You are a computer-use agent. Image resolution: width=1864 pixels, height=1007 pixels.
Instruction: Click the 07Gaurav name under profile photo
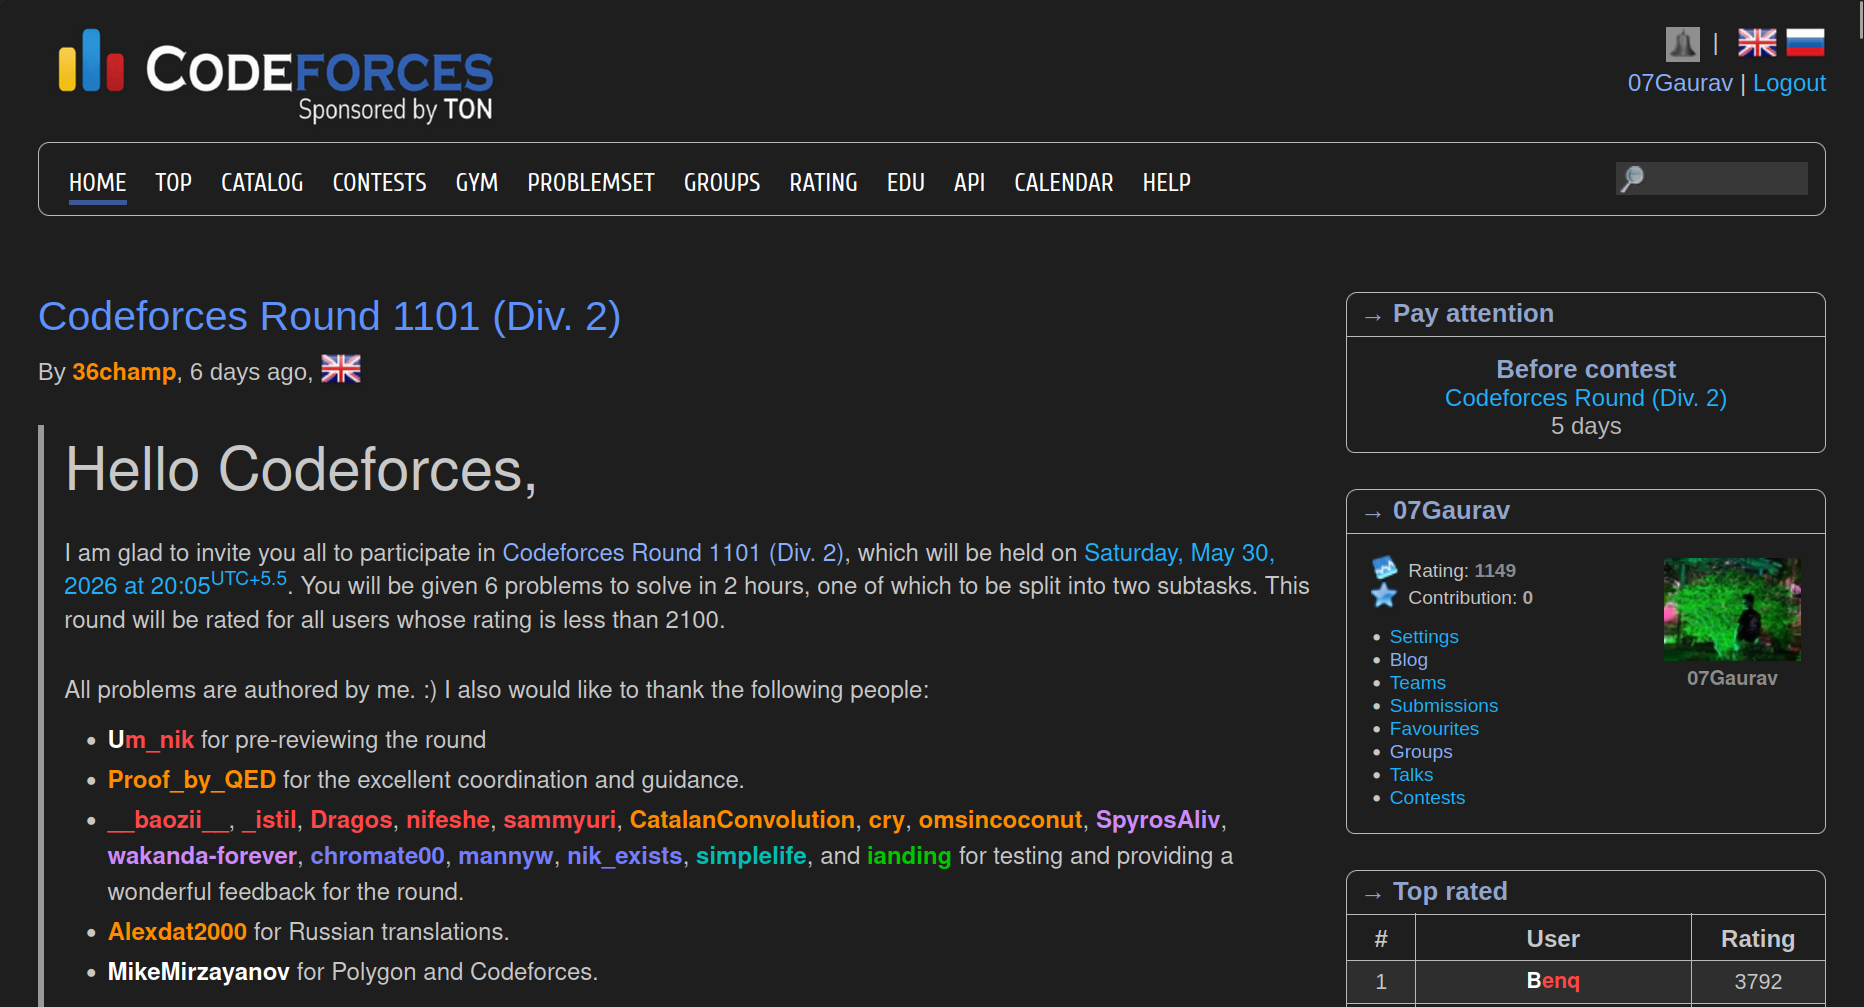1732,678
